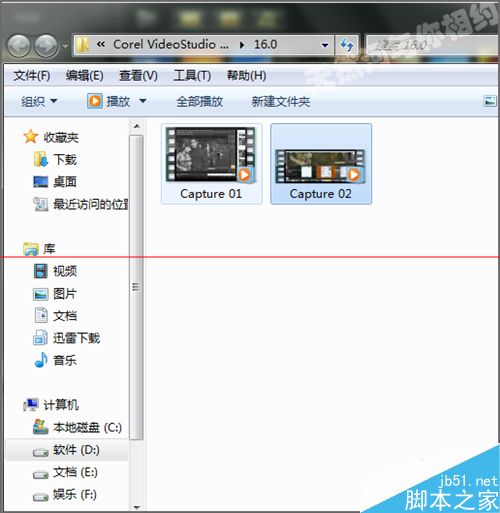The height and width of the screenshot is (513, 500).
Task: Open the 工具(T) menu
Action: coord(192,76)
